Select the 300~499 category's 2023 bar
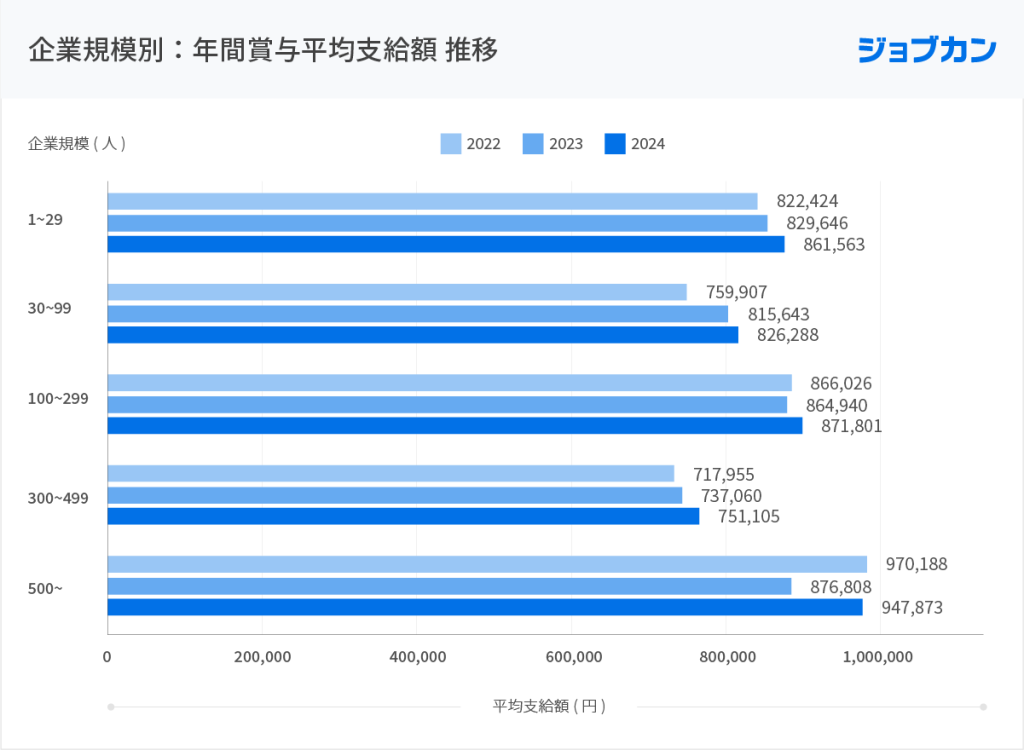1024x750 pixels. 395,495
